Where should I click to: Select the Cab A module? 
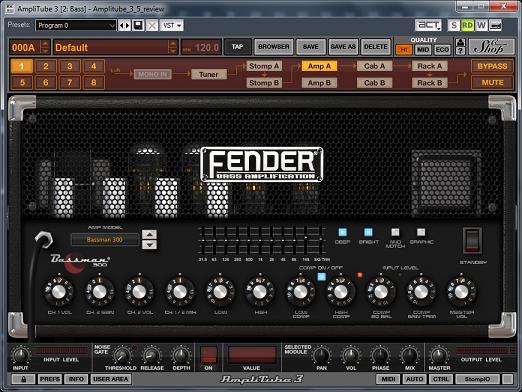375,66
